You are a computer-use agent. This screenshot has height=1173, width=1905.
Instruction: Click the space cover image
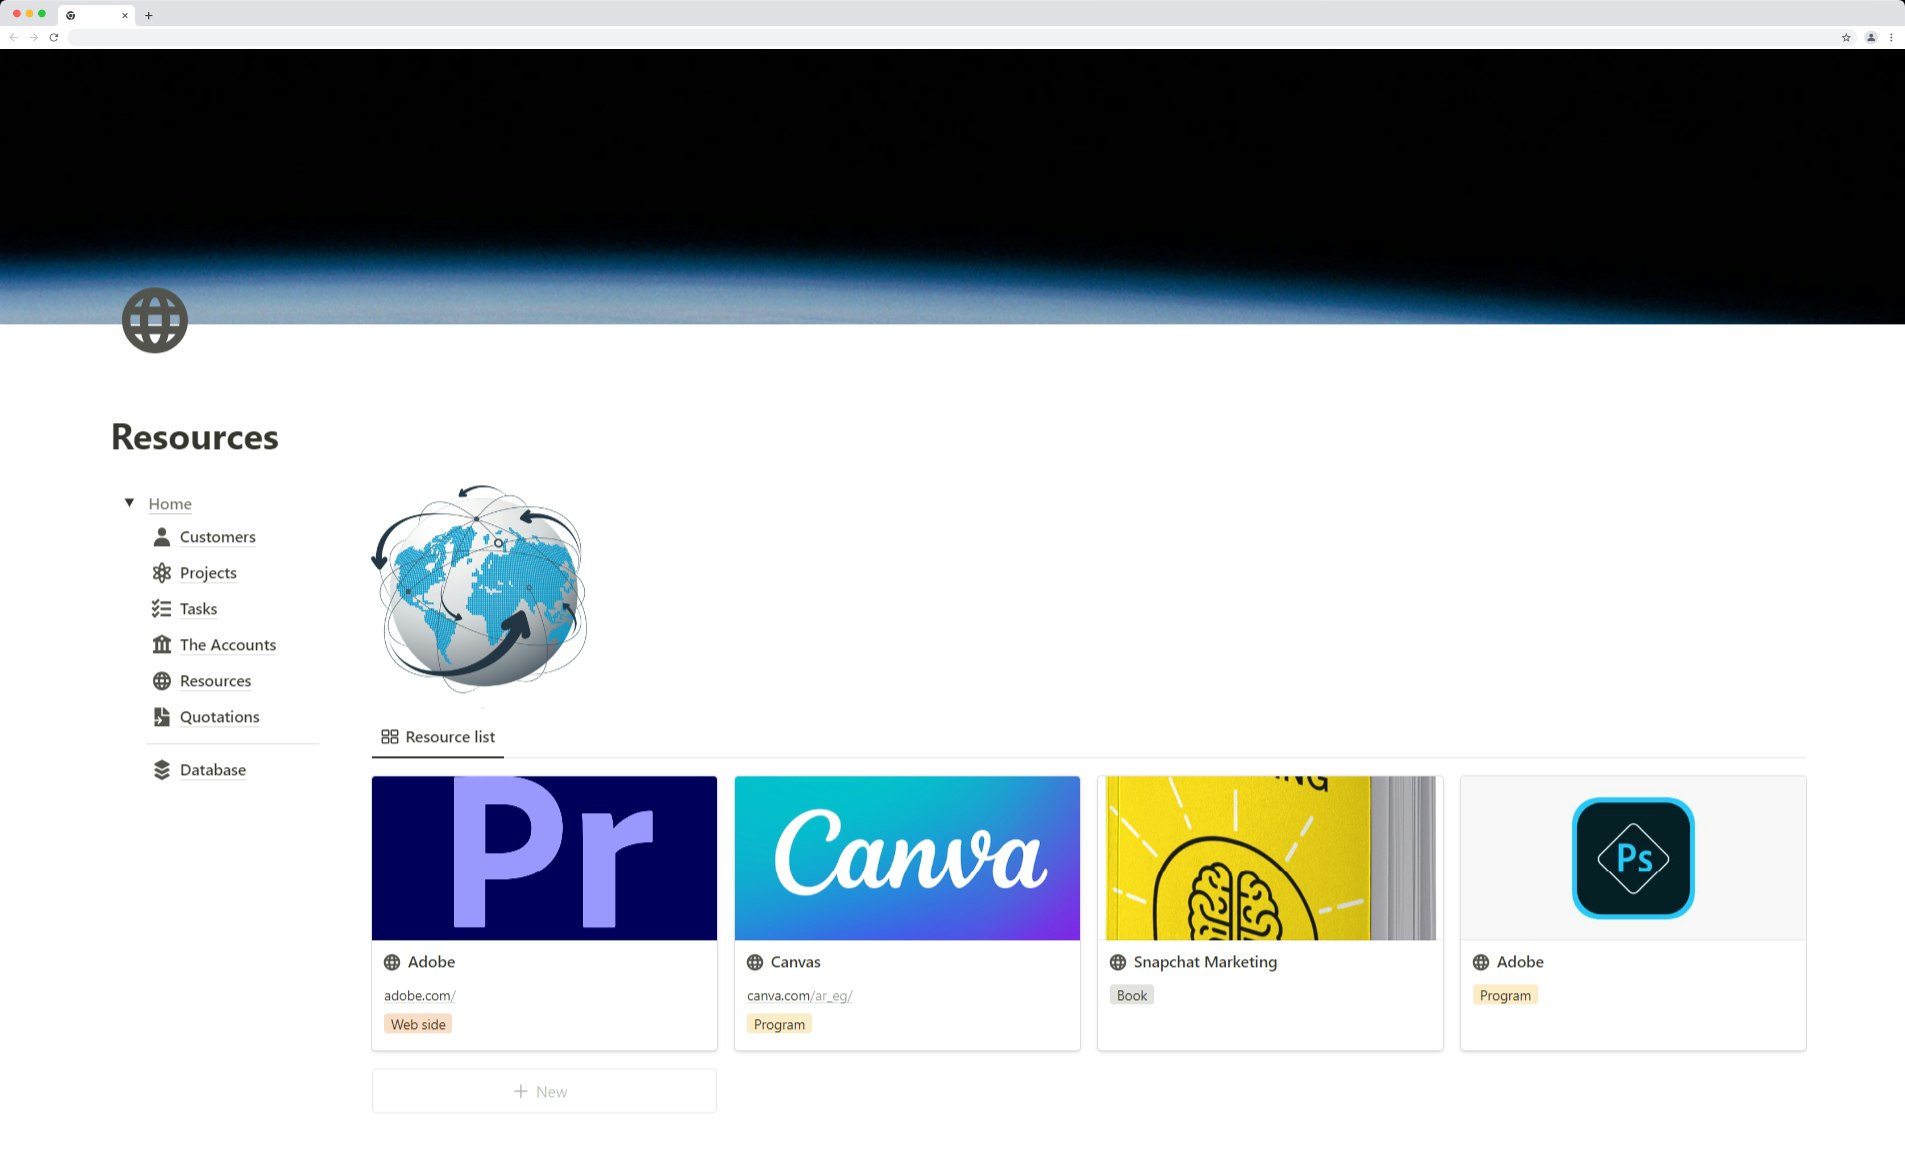(x=952, y=186)
